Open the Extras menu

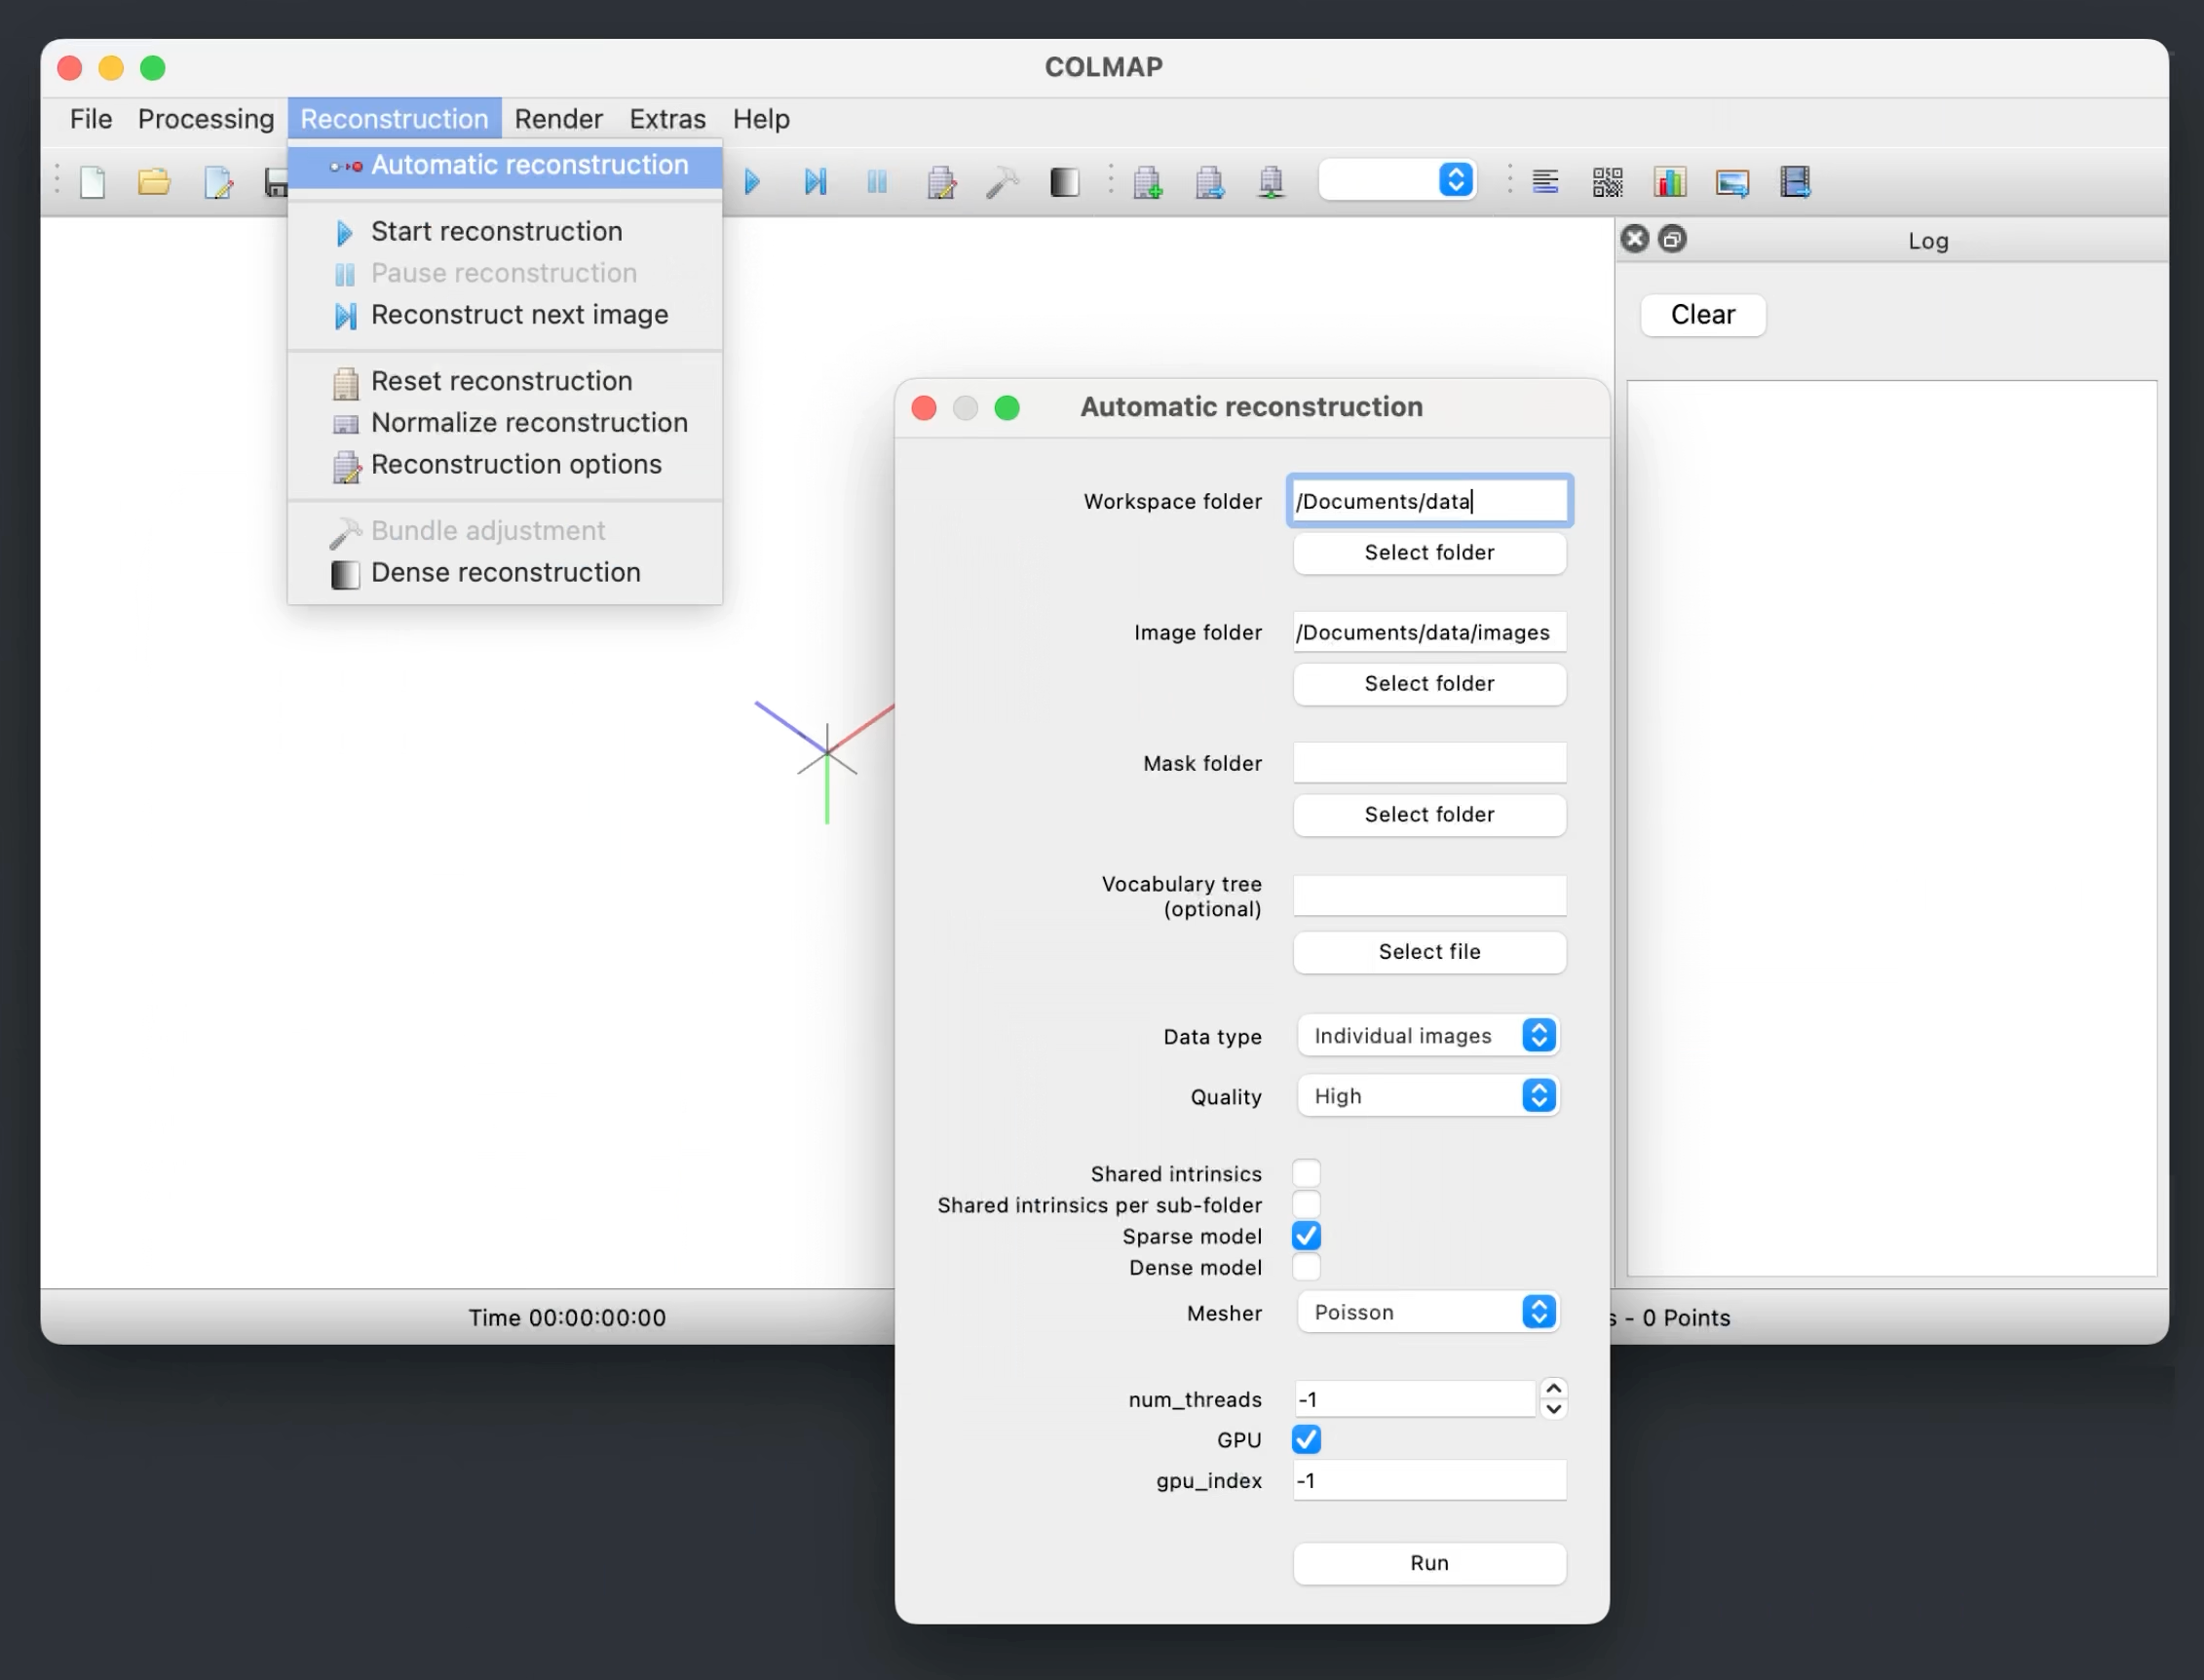pos(667,119)
